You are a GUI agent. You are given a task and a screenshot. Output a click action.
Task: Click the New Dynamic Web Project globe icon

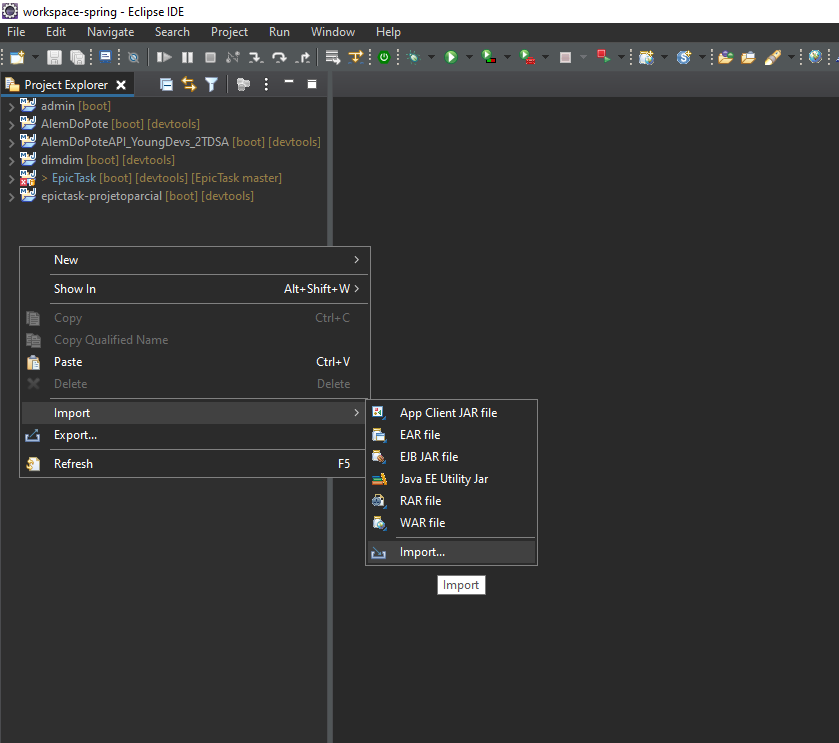(646, 57)
